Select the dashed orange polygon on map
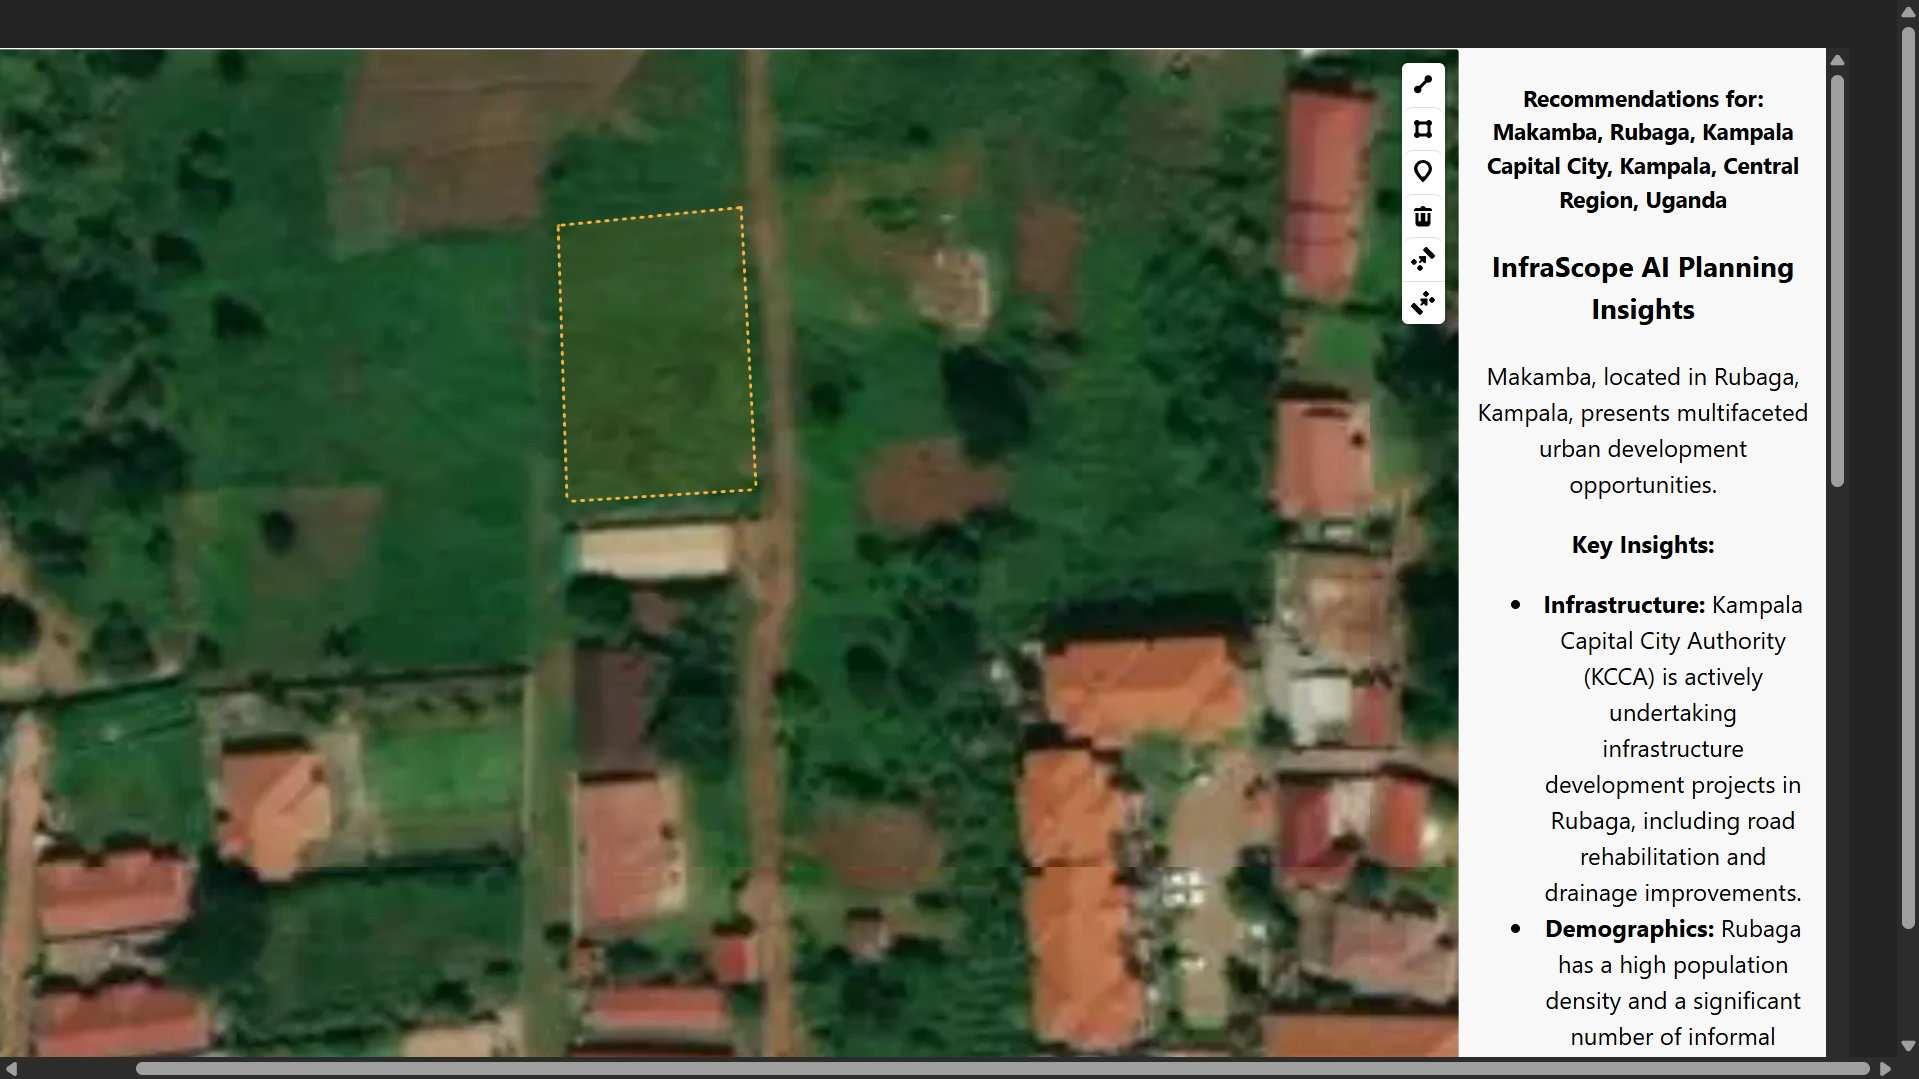1919x1079 pixels. coord(656,353)
